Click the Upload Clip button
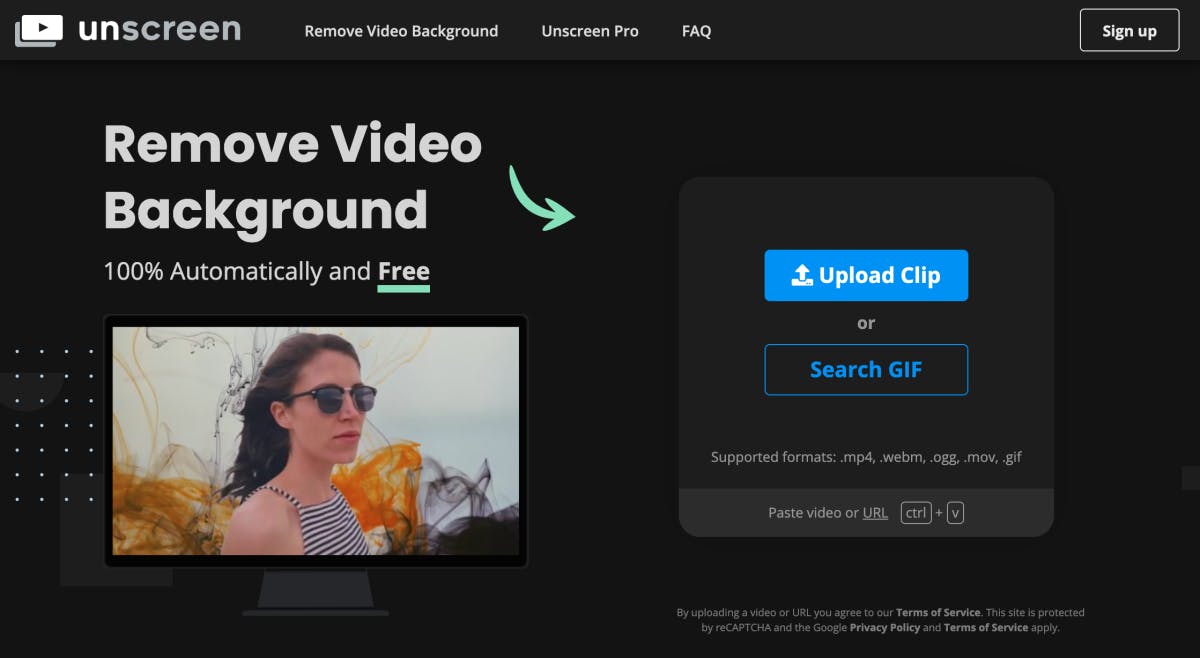 [x=866, y=276]
